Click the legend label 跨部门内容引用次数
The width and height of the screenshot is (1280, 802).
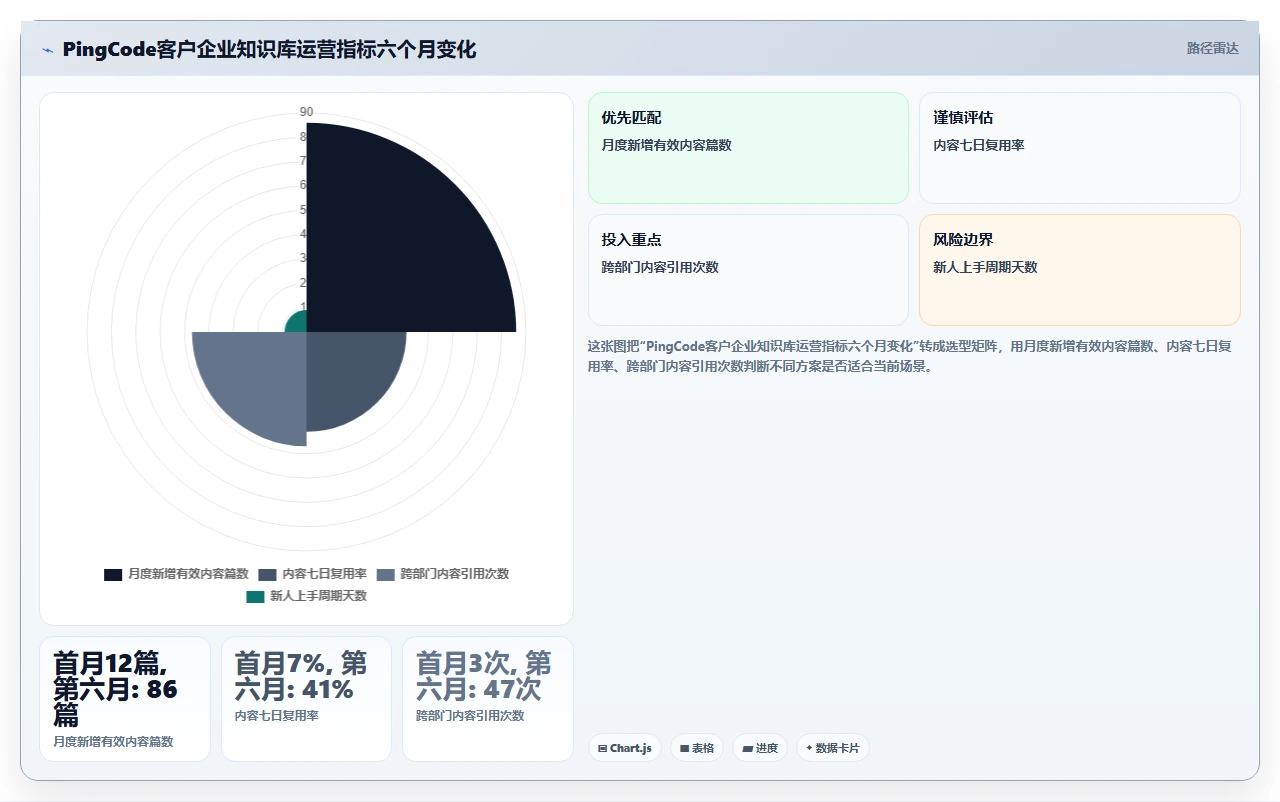point(455,574)
